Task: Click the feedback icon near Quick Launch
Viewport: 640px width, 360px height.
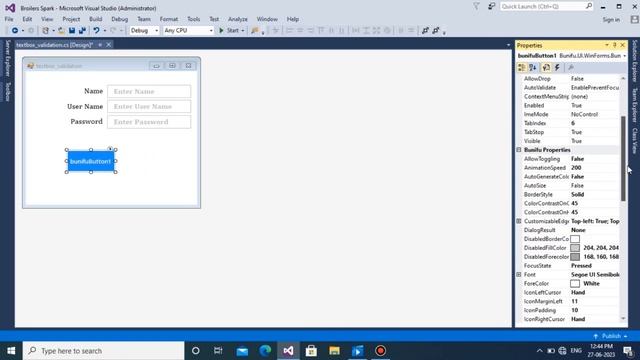Action: 491,7
